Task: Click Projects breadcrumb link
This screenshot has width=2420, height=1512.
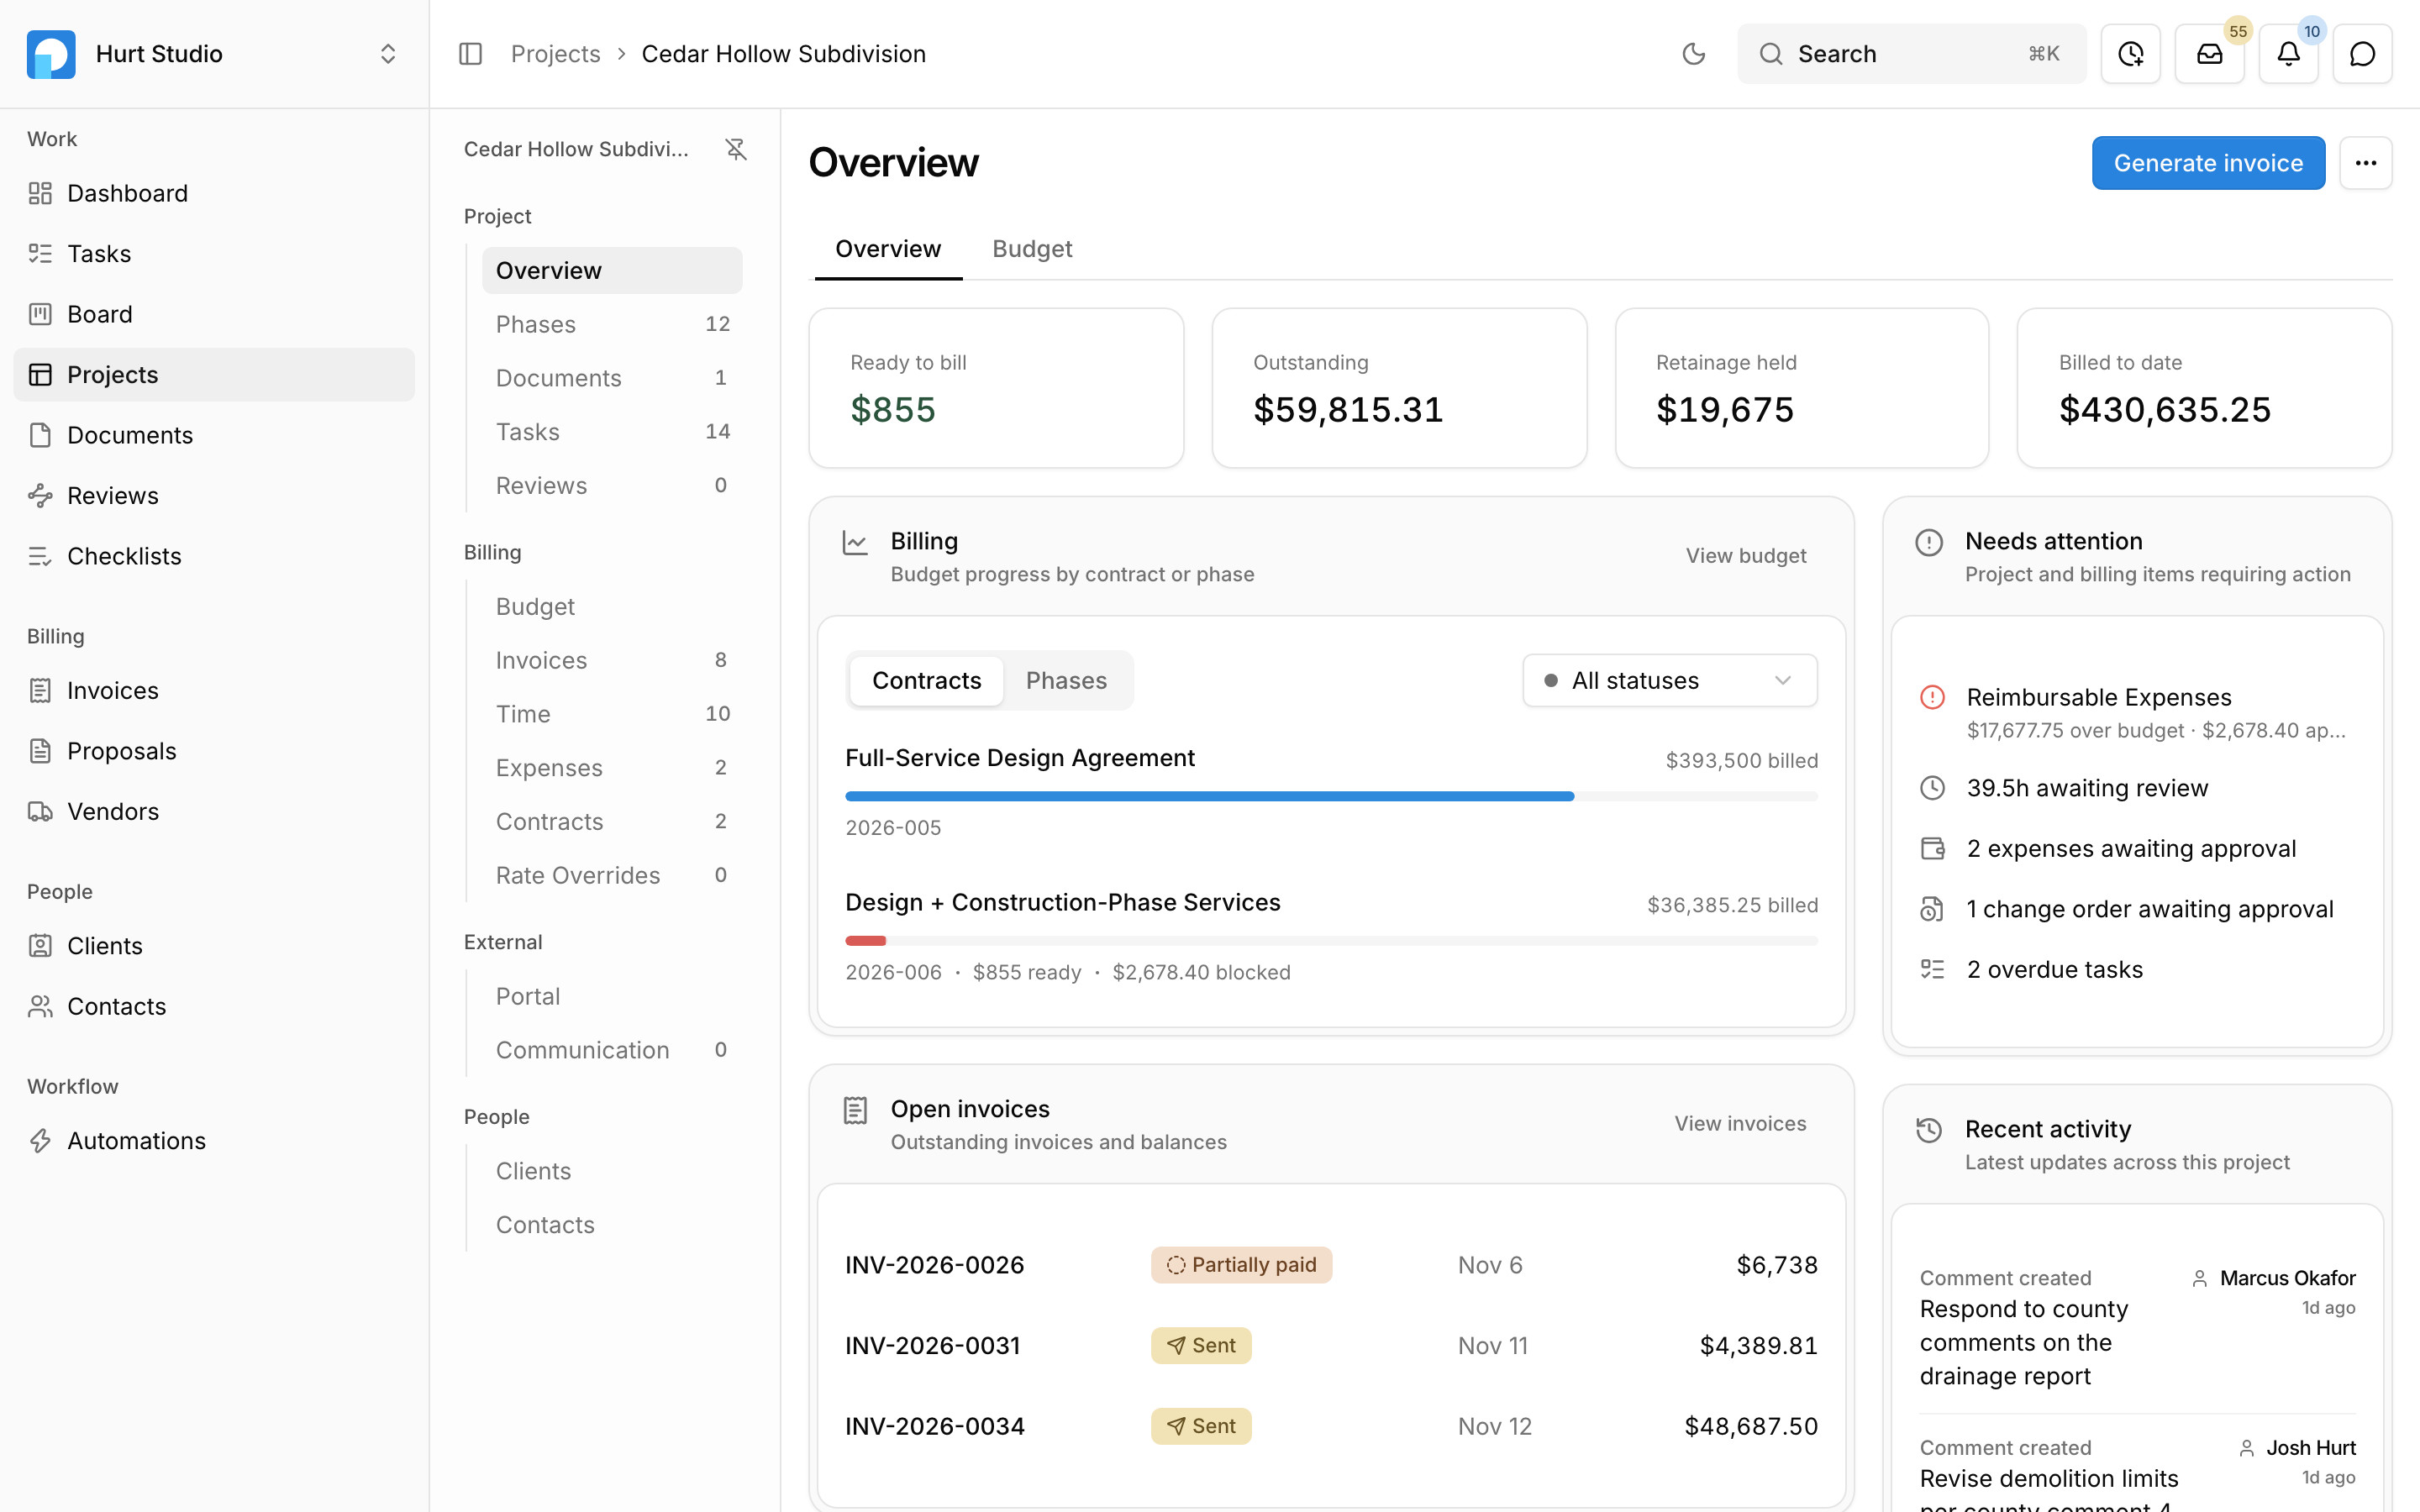Action: coord(556,54)
